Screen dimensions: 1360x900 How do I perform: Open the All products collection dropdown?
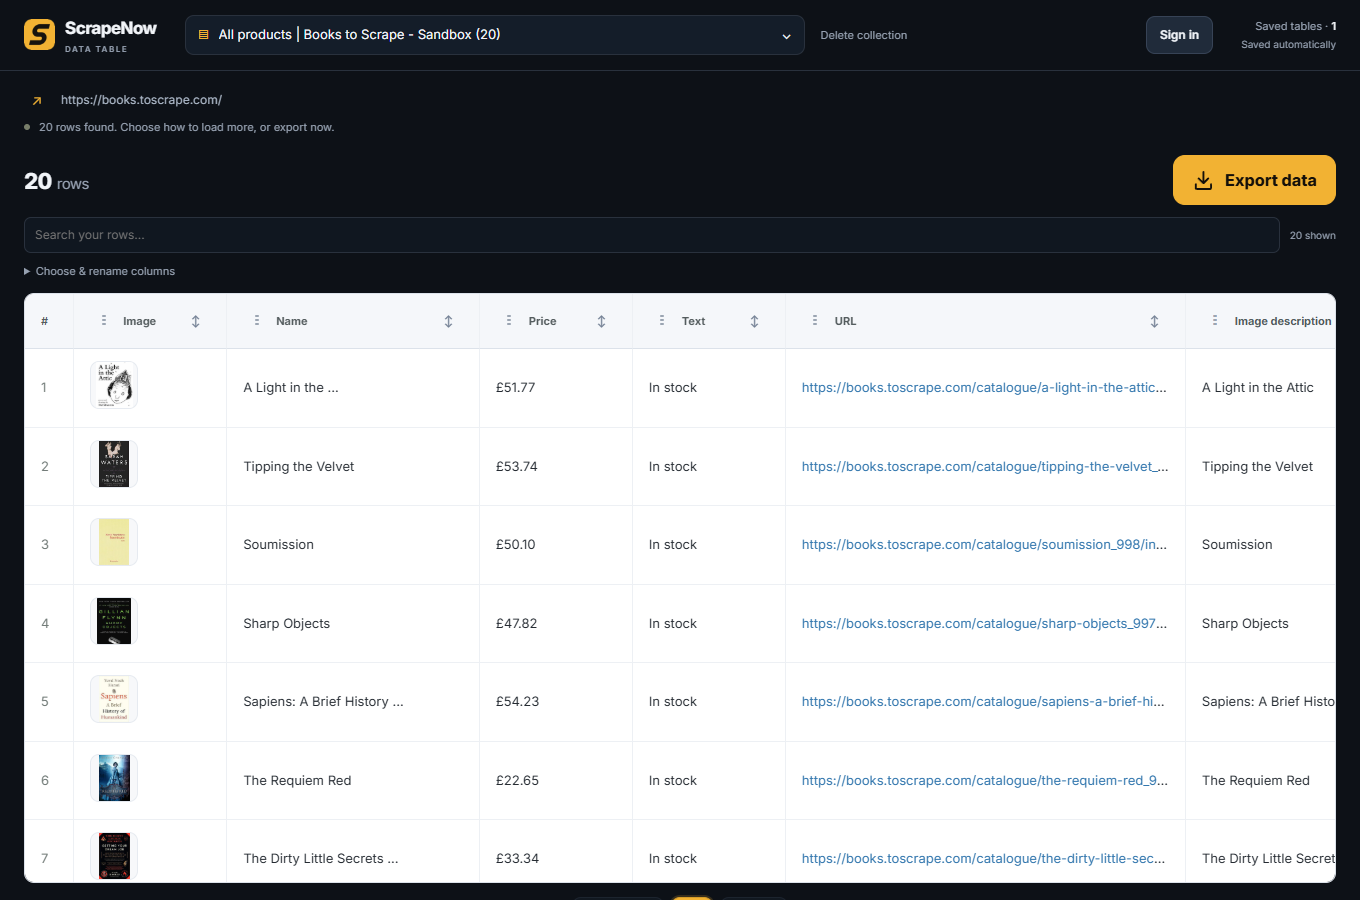tap(495, 35)
